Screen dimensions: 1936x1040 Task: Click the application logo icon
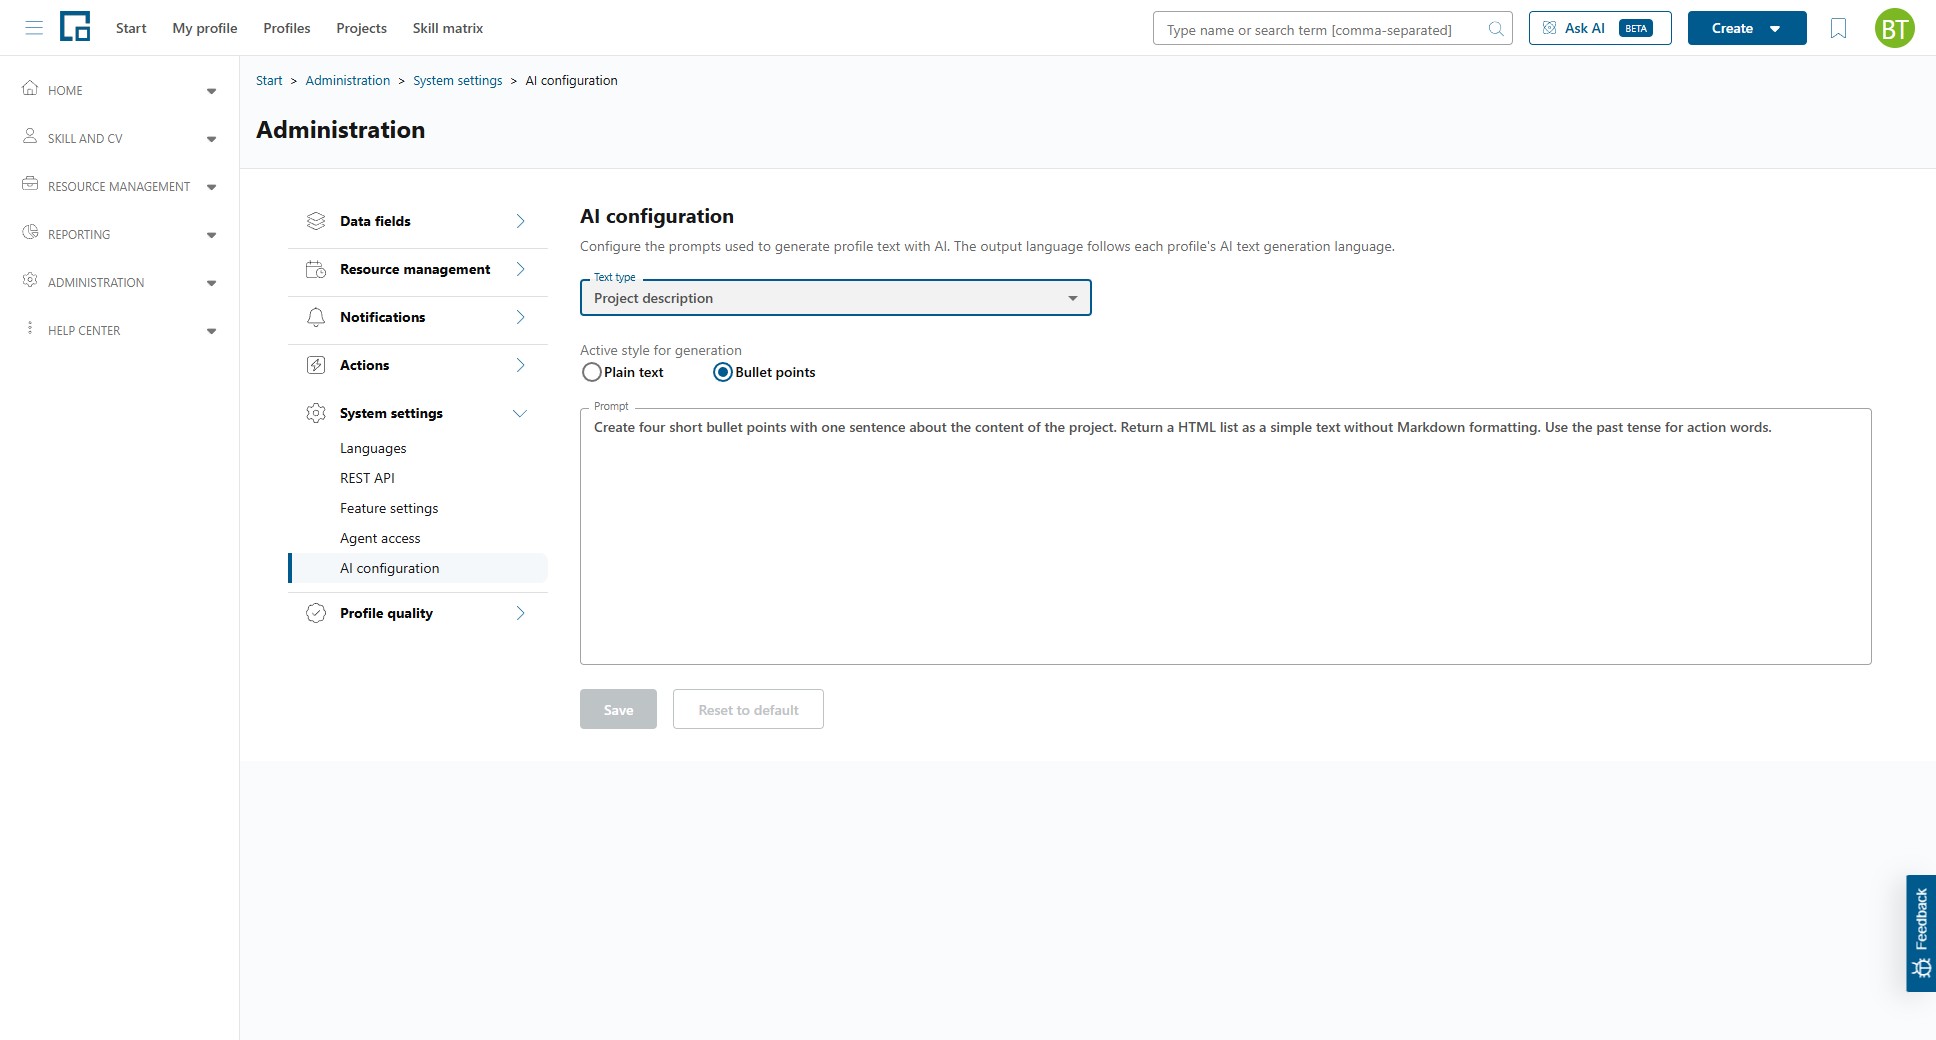75,27
